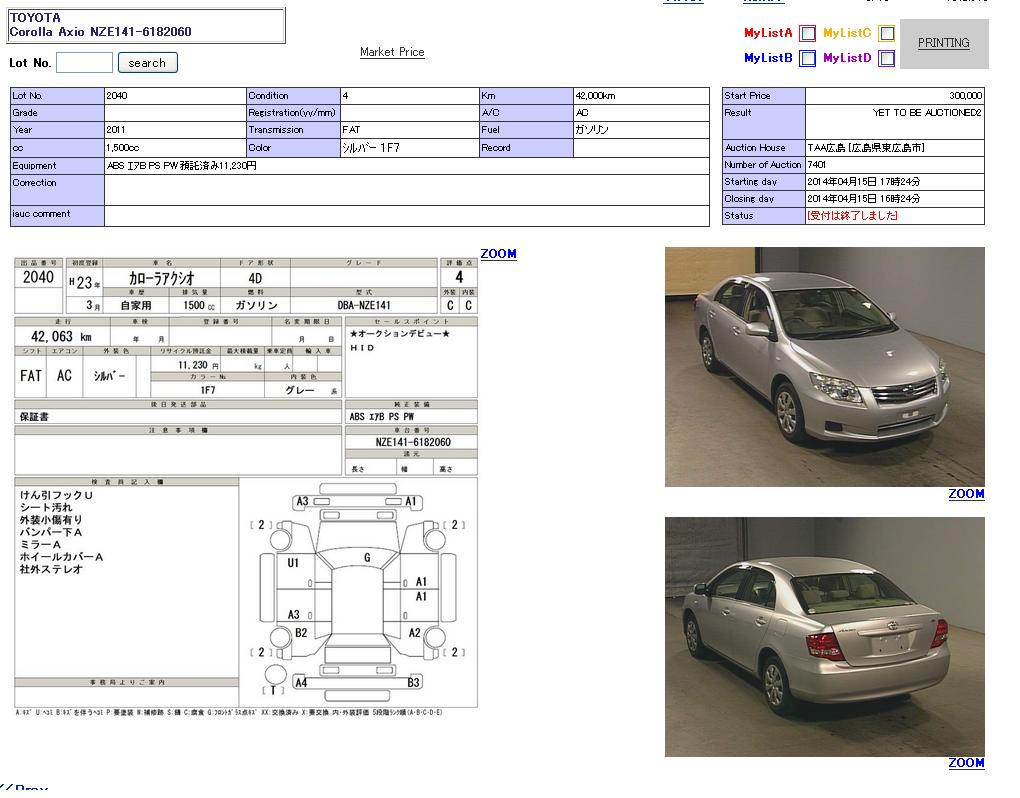This screenshot has height=798, width=1020.
Task: Click ZOOM link under front car photo
Action: click(966, 494)
